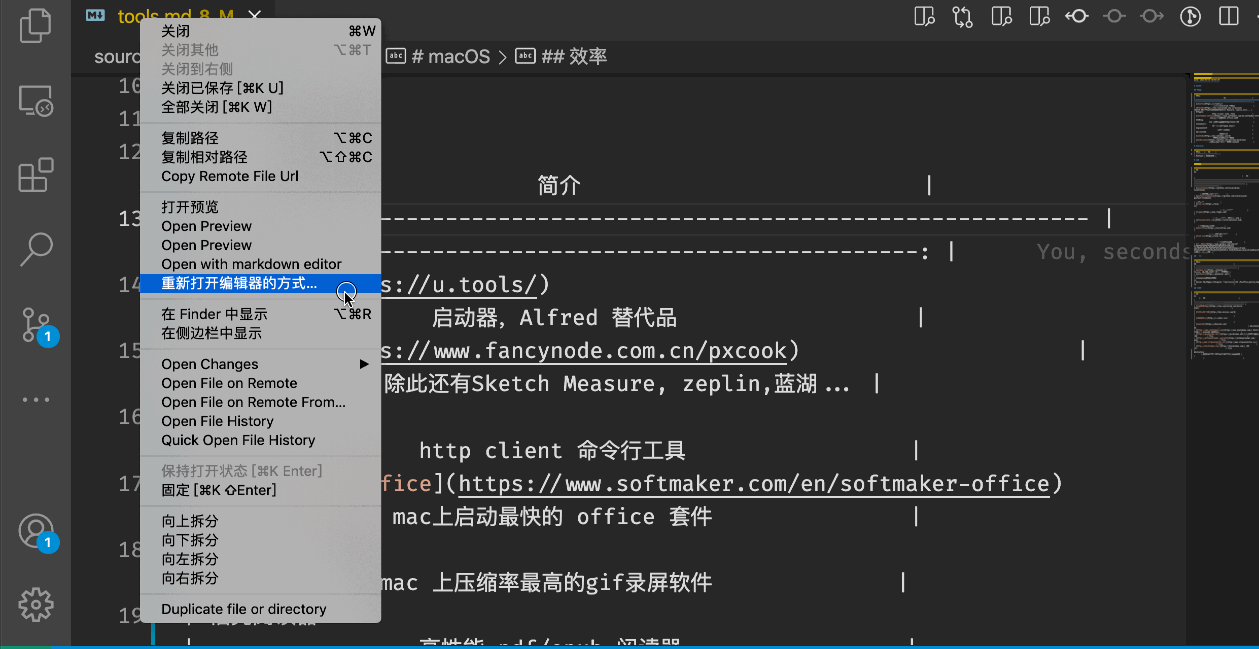Open the Git graph circle icon
The width and height of the screenshot is (1259, 649).
click(1190, 16)
